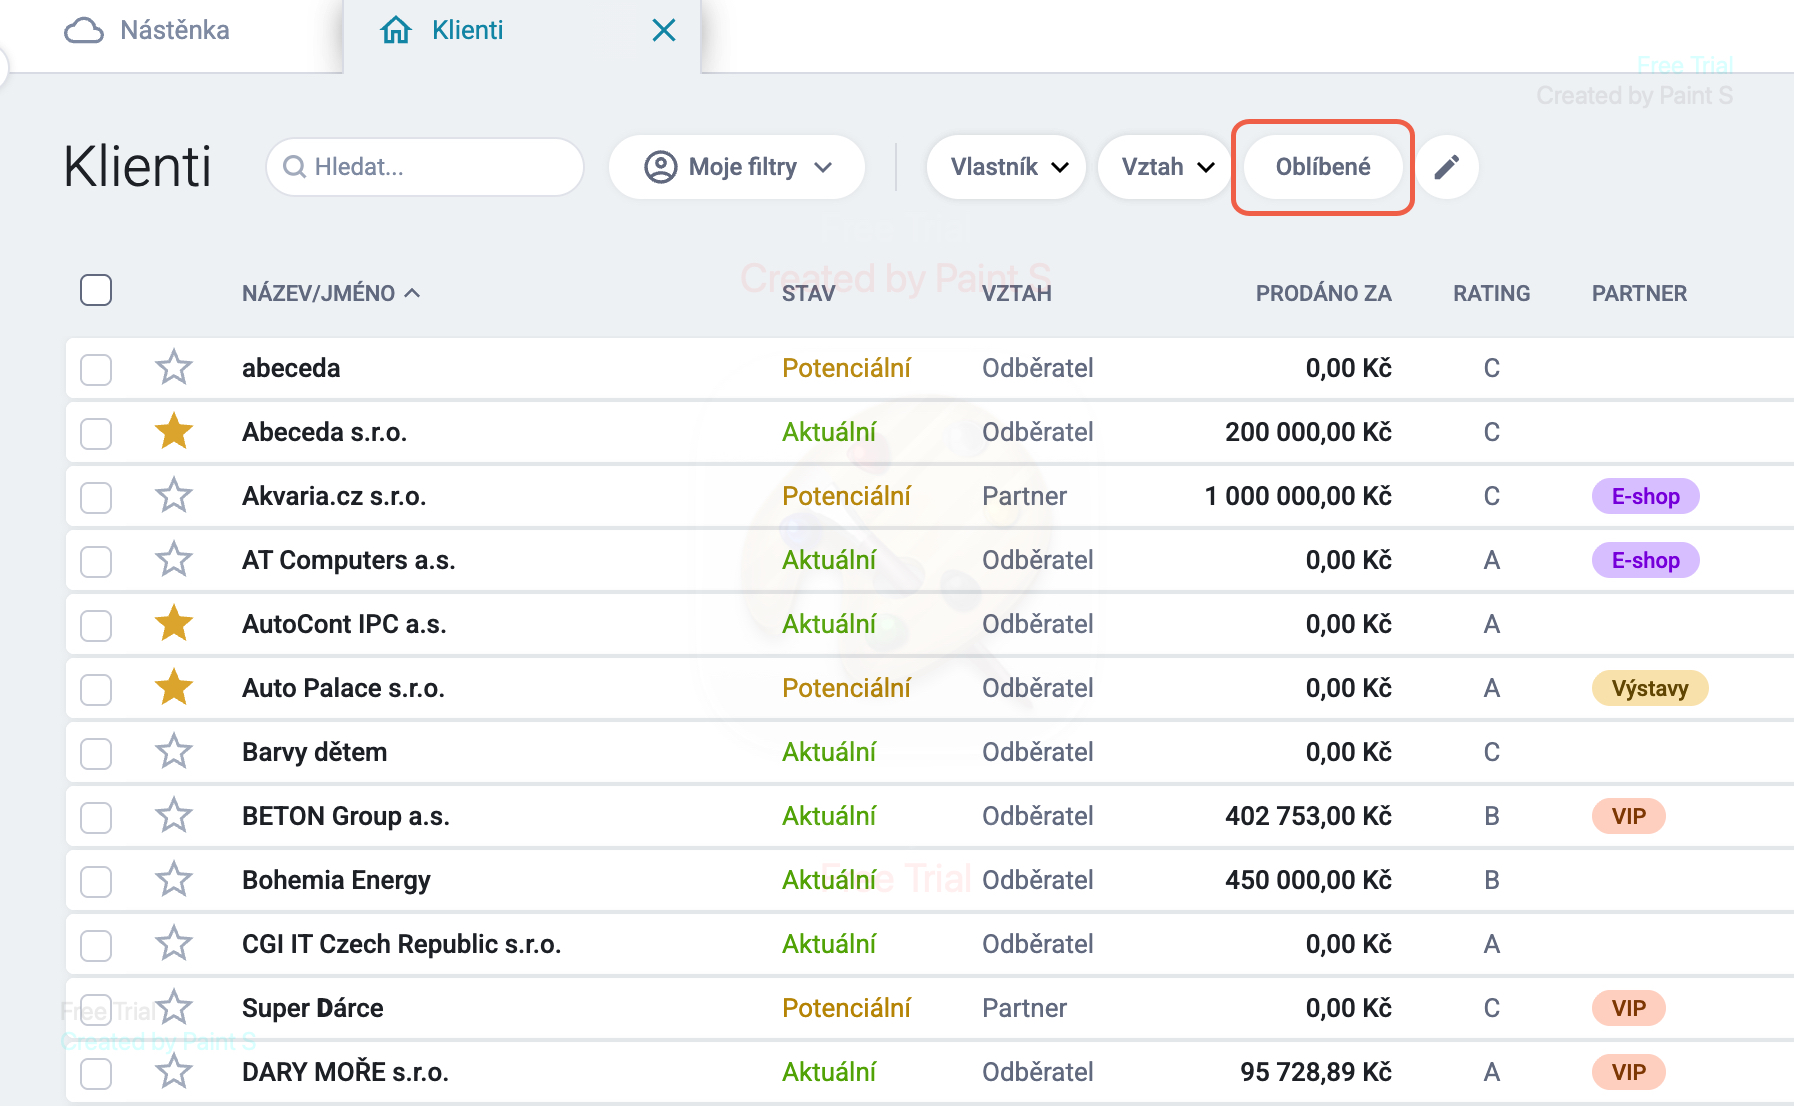
Task: Expand the Vztah filter dropdown
Action: coord(1166,167)
